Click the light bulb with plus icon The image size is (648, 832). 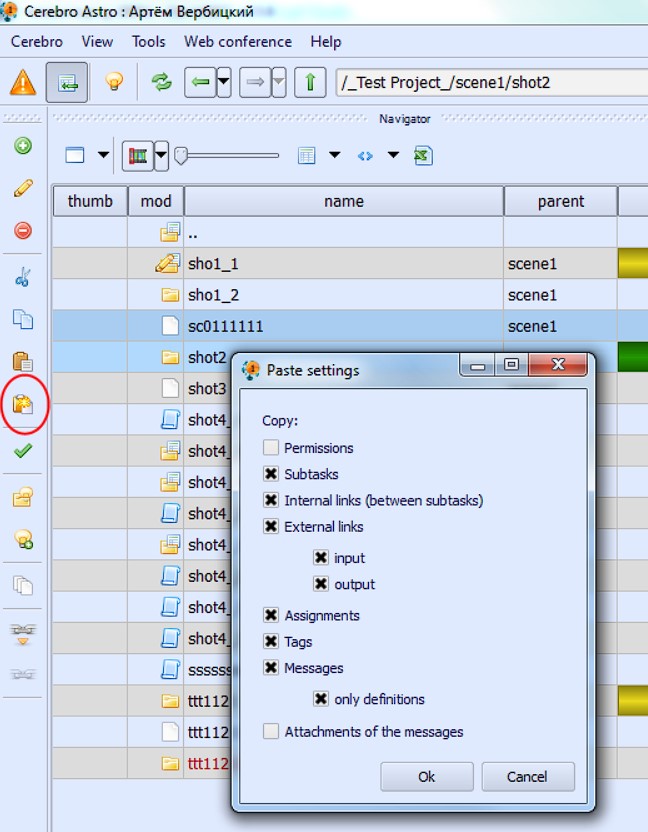click(24, 539)
